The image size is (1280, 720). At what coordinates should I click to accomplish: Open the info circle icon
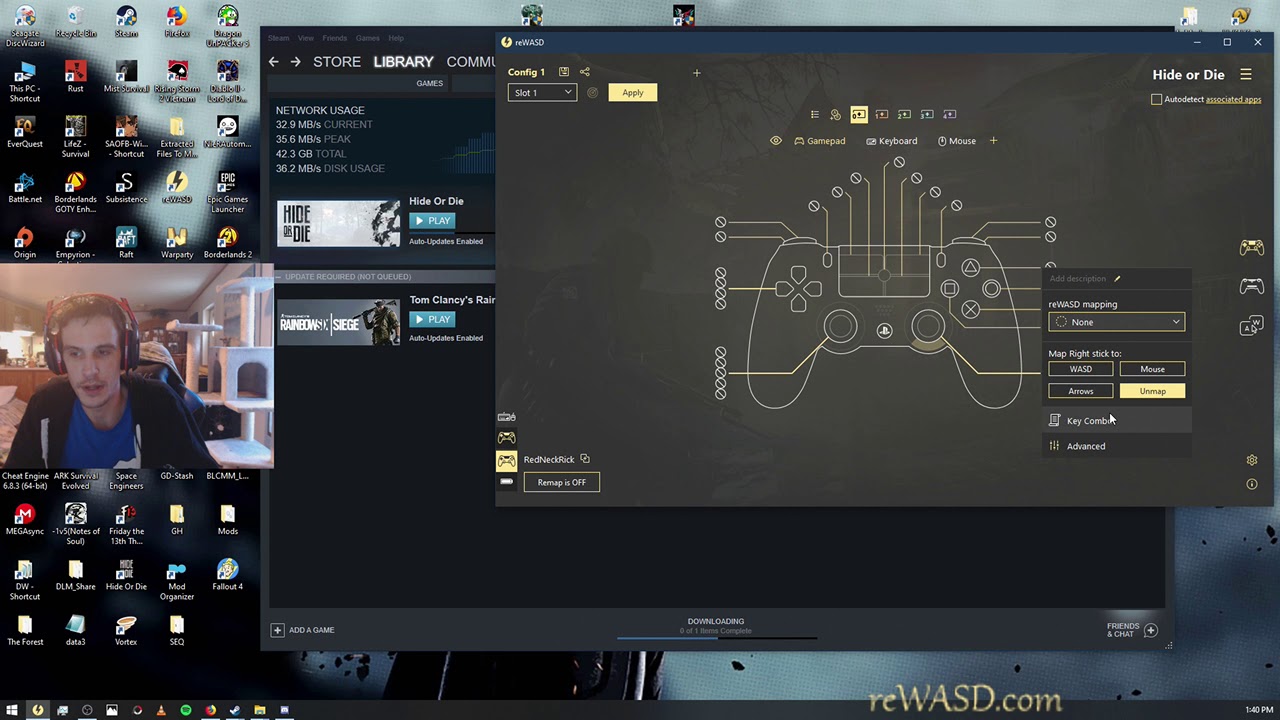pyautogui.click(x=1252, y=484)
